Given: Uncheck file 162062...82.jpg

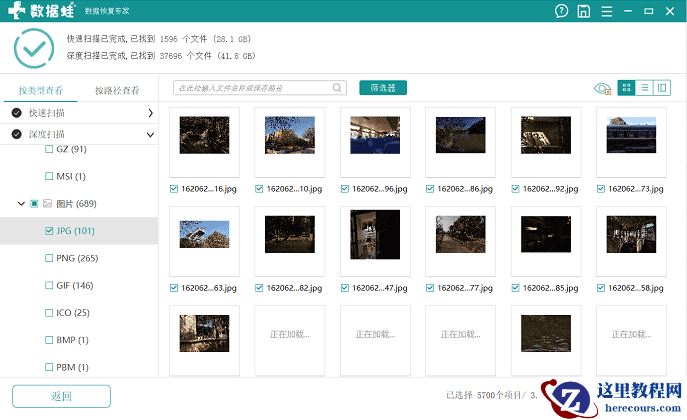Looking at the screenshot, I should (x=259, y=288).
